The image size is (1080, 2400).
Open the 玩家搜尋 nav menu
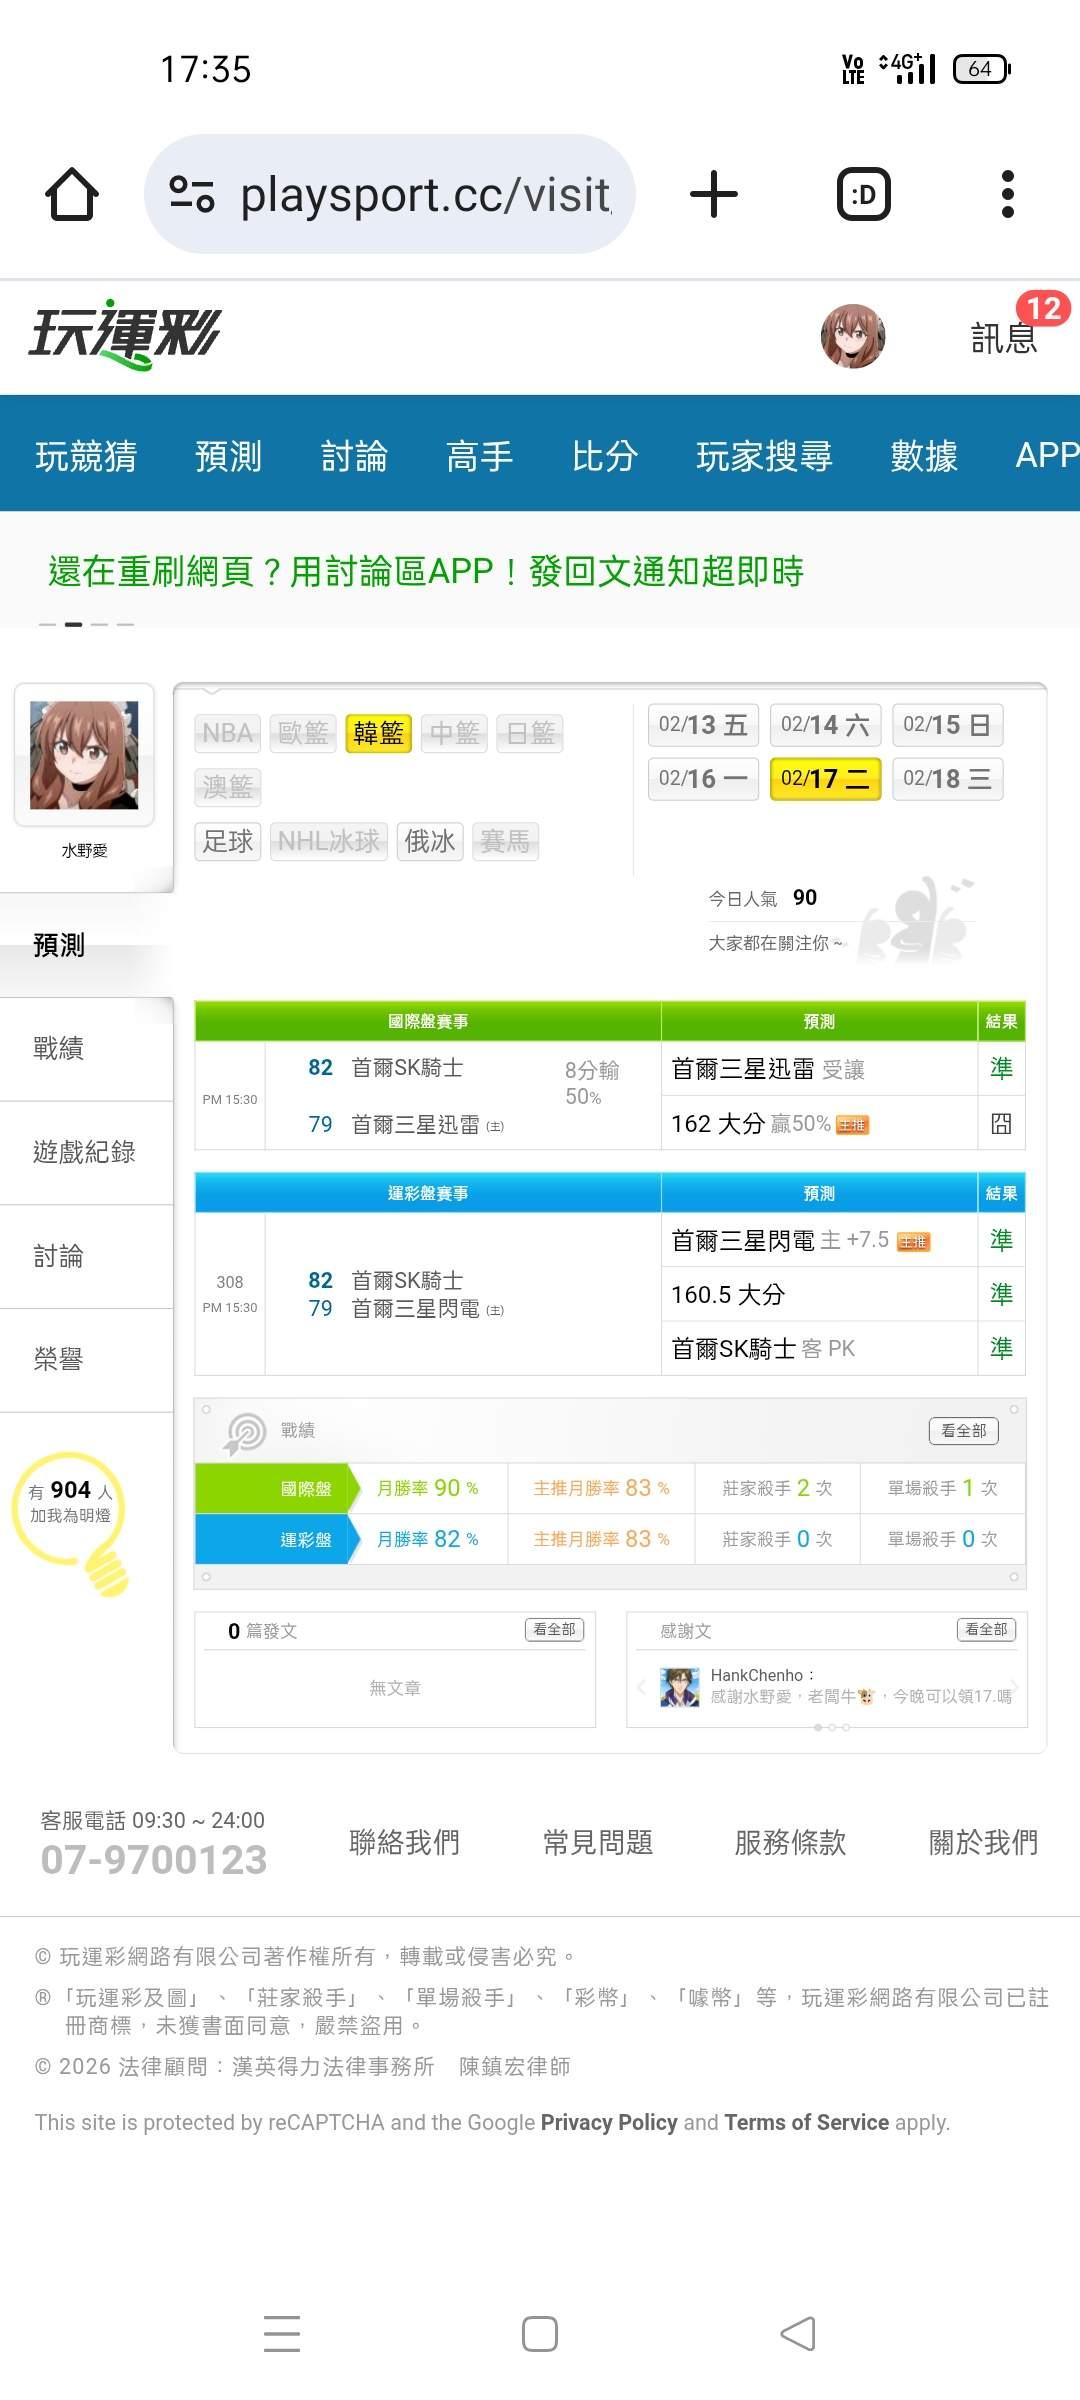click(764, 455)
